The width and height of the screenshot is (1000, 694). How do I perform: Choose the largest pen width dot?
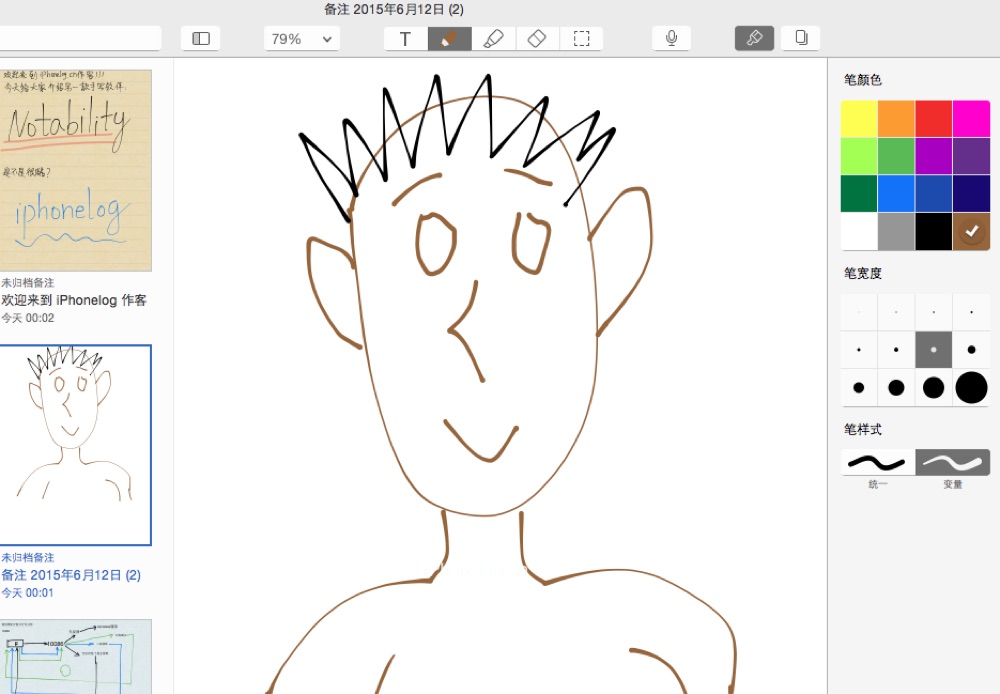tap(971, 387)
